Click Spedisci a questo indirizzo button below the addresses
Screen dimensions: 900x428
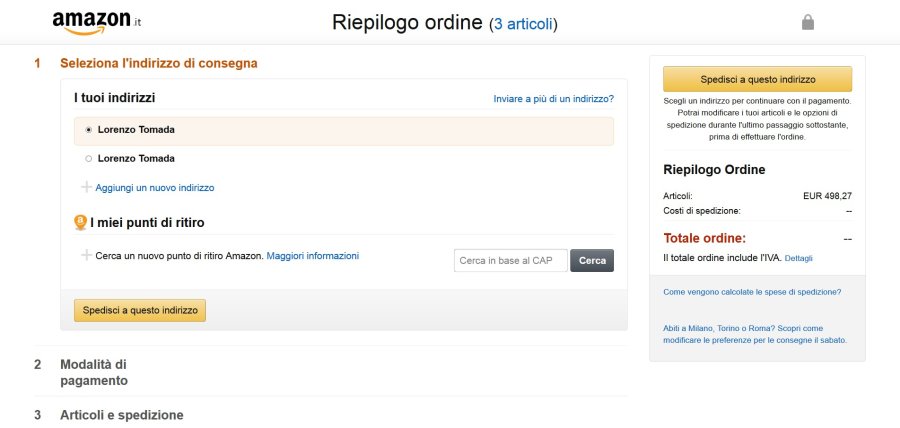(140, 310)
